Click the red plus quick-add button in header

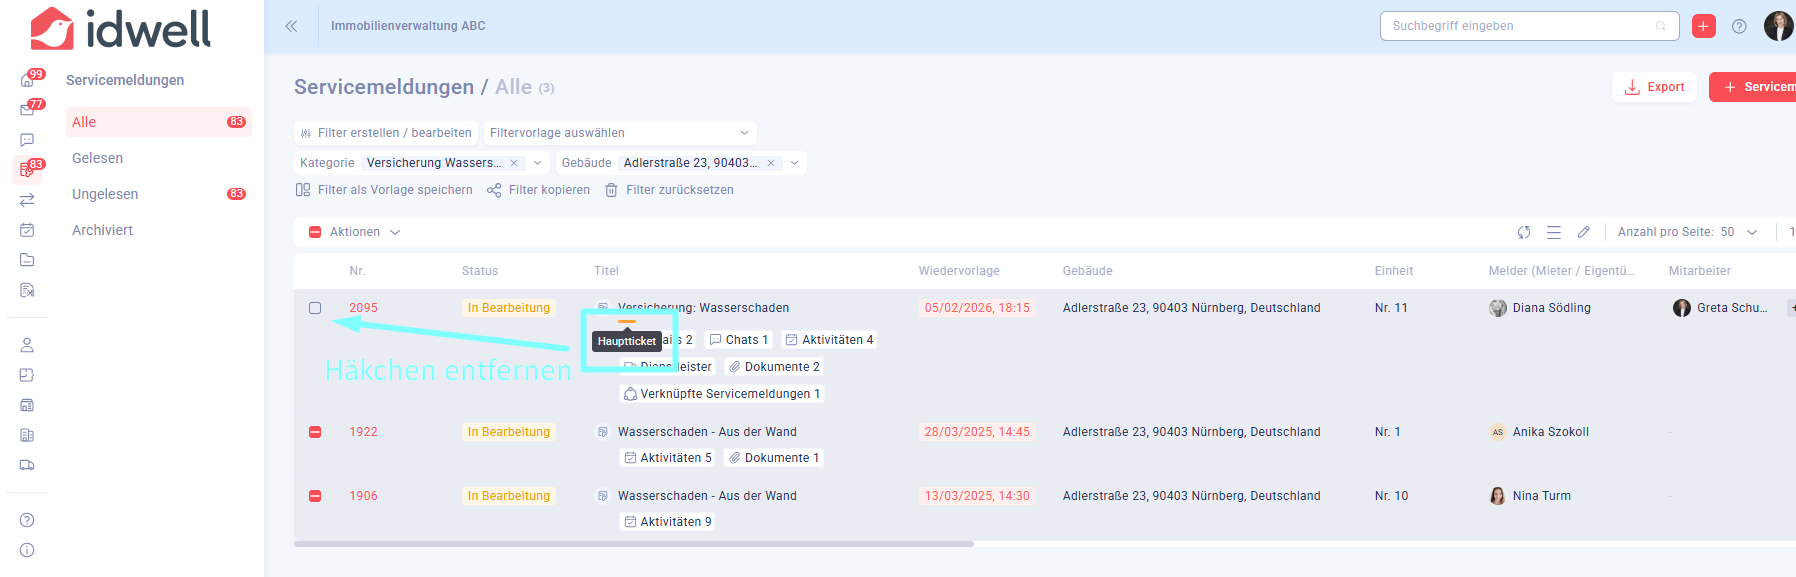(x=1704, y=26)
